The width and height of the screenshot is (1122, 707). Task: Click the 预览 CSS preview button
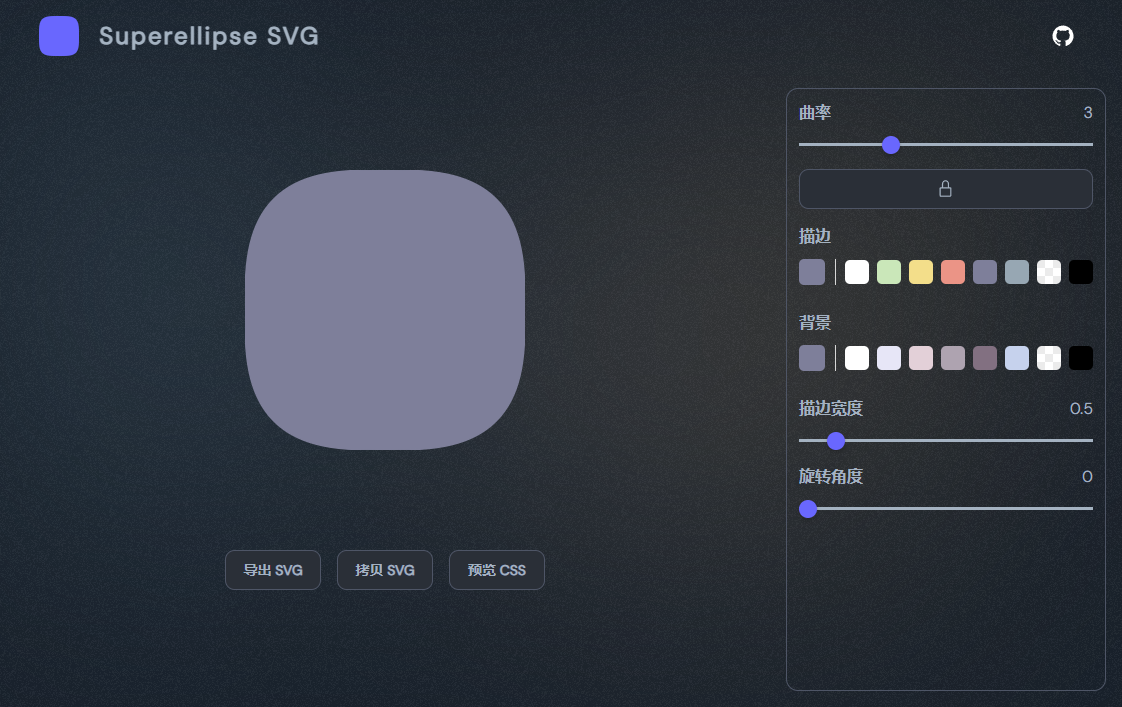496,570
